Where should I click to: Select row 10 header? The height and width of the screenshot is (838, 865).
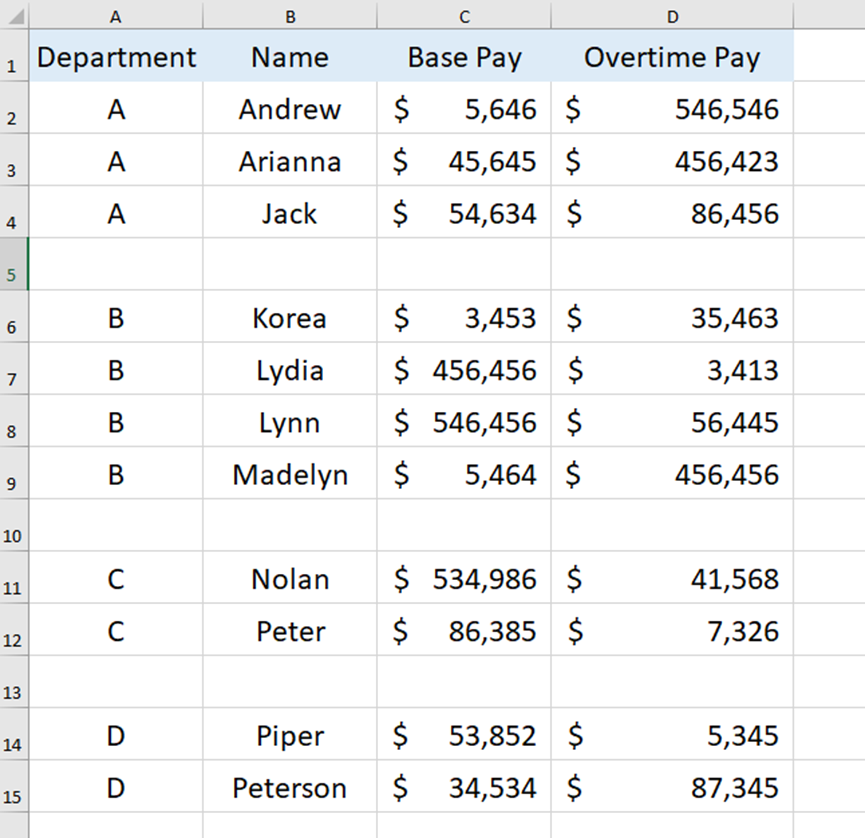click(14, 525)
